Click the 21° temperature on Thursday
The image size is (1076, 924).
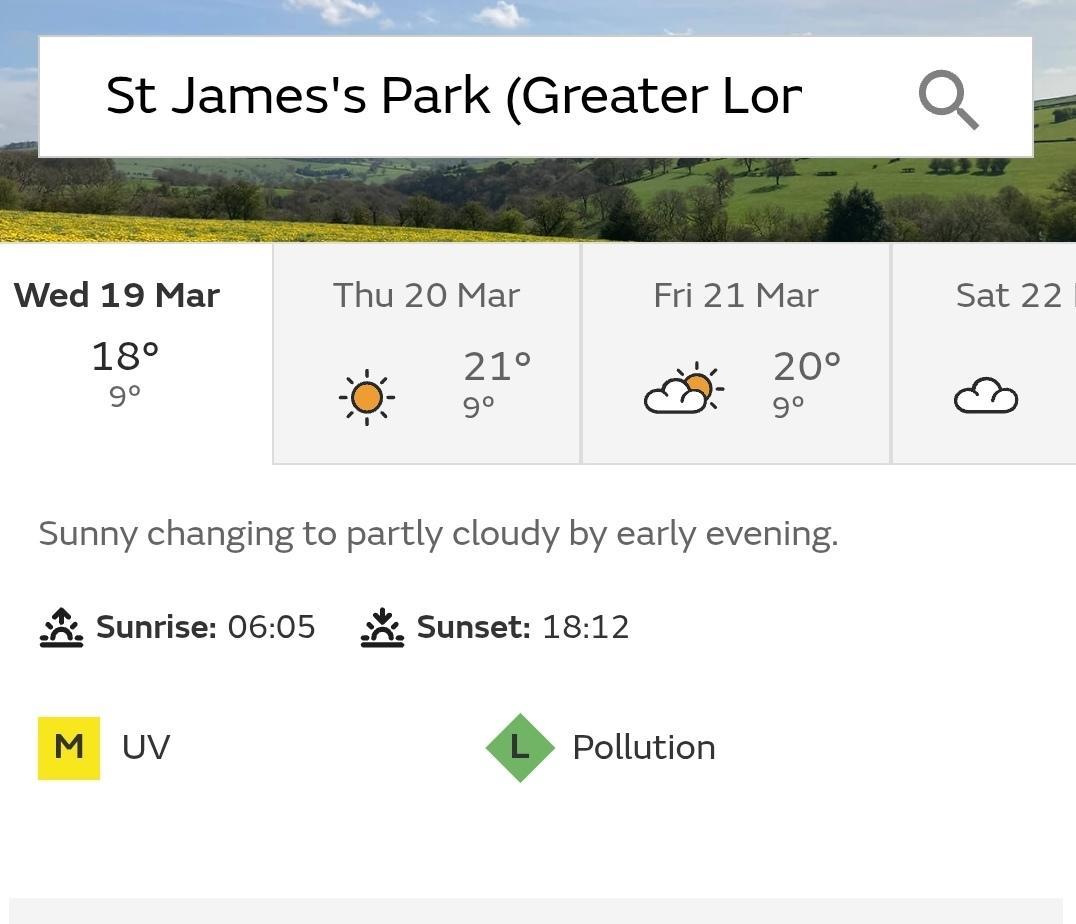[x=497, y=366]
